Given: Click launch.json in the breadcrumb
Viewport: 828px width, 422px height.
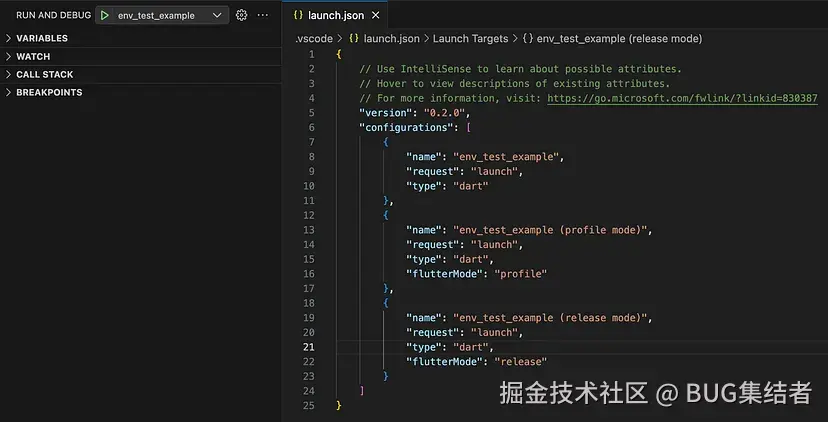Looking at the screenshot, I should pos(391,39).
